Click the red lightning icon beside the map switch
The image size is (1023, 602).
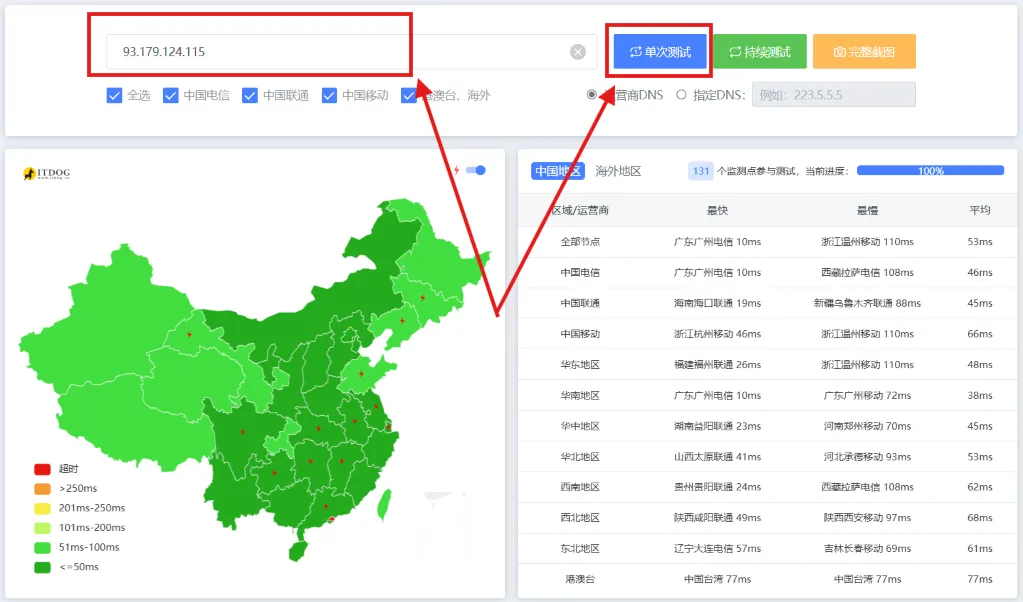[457, 170]
